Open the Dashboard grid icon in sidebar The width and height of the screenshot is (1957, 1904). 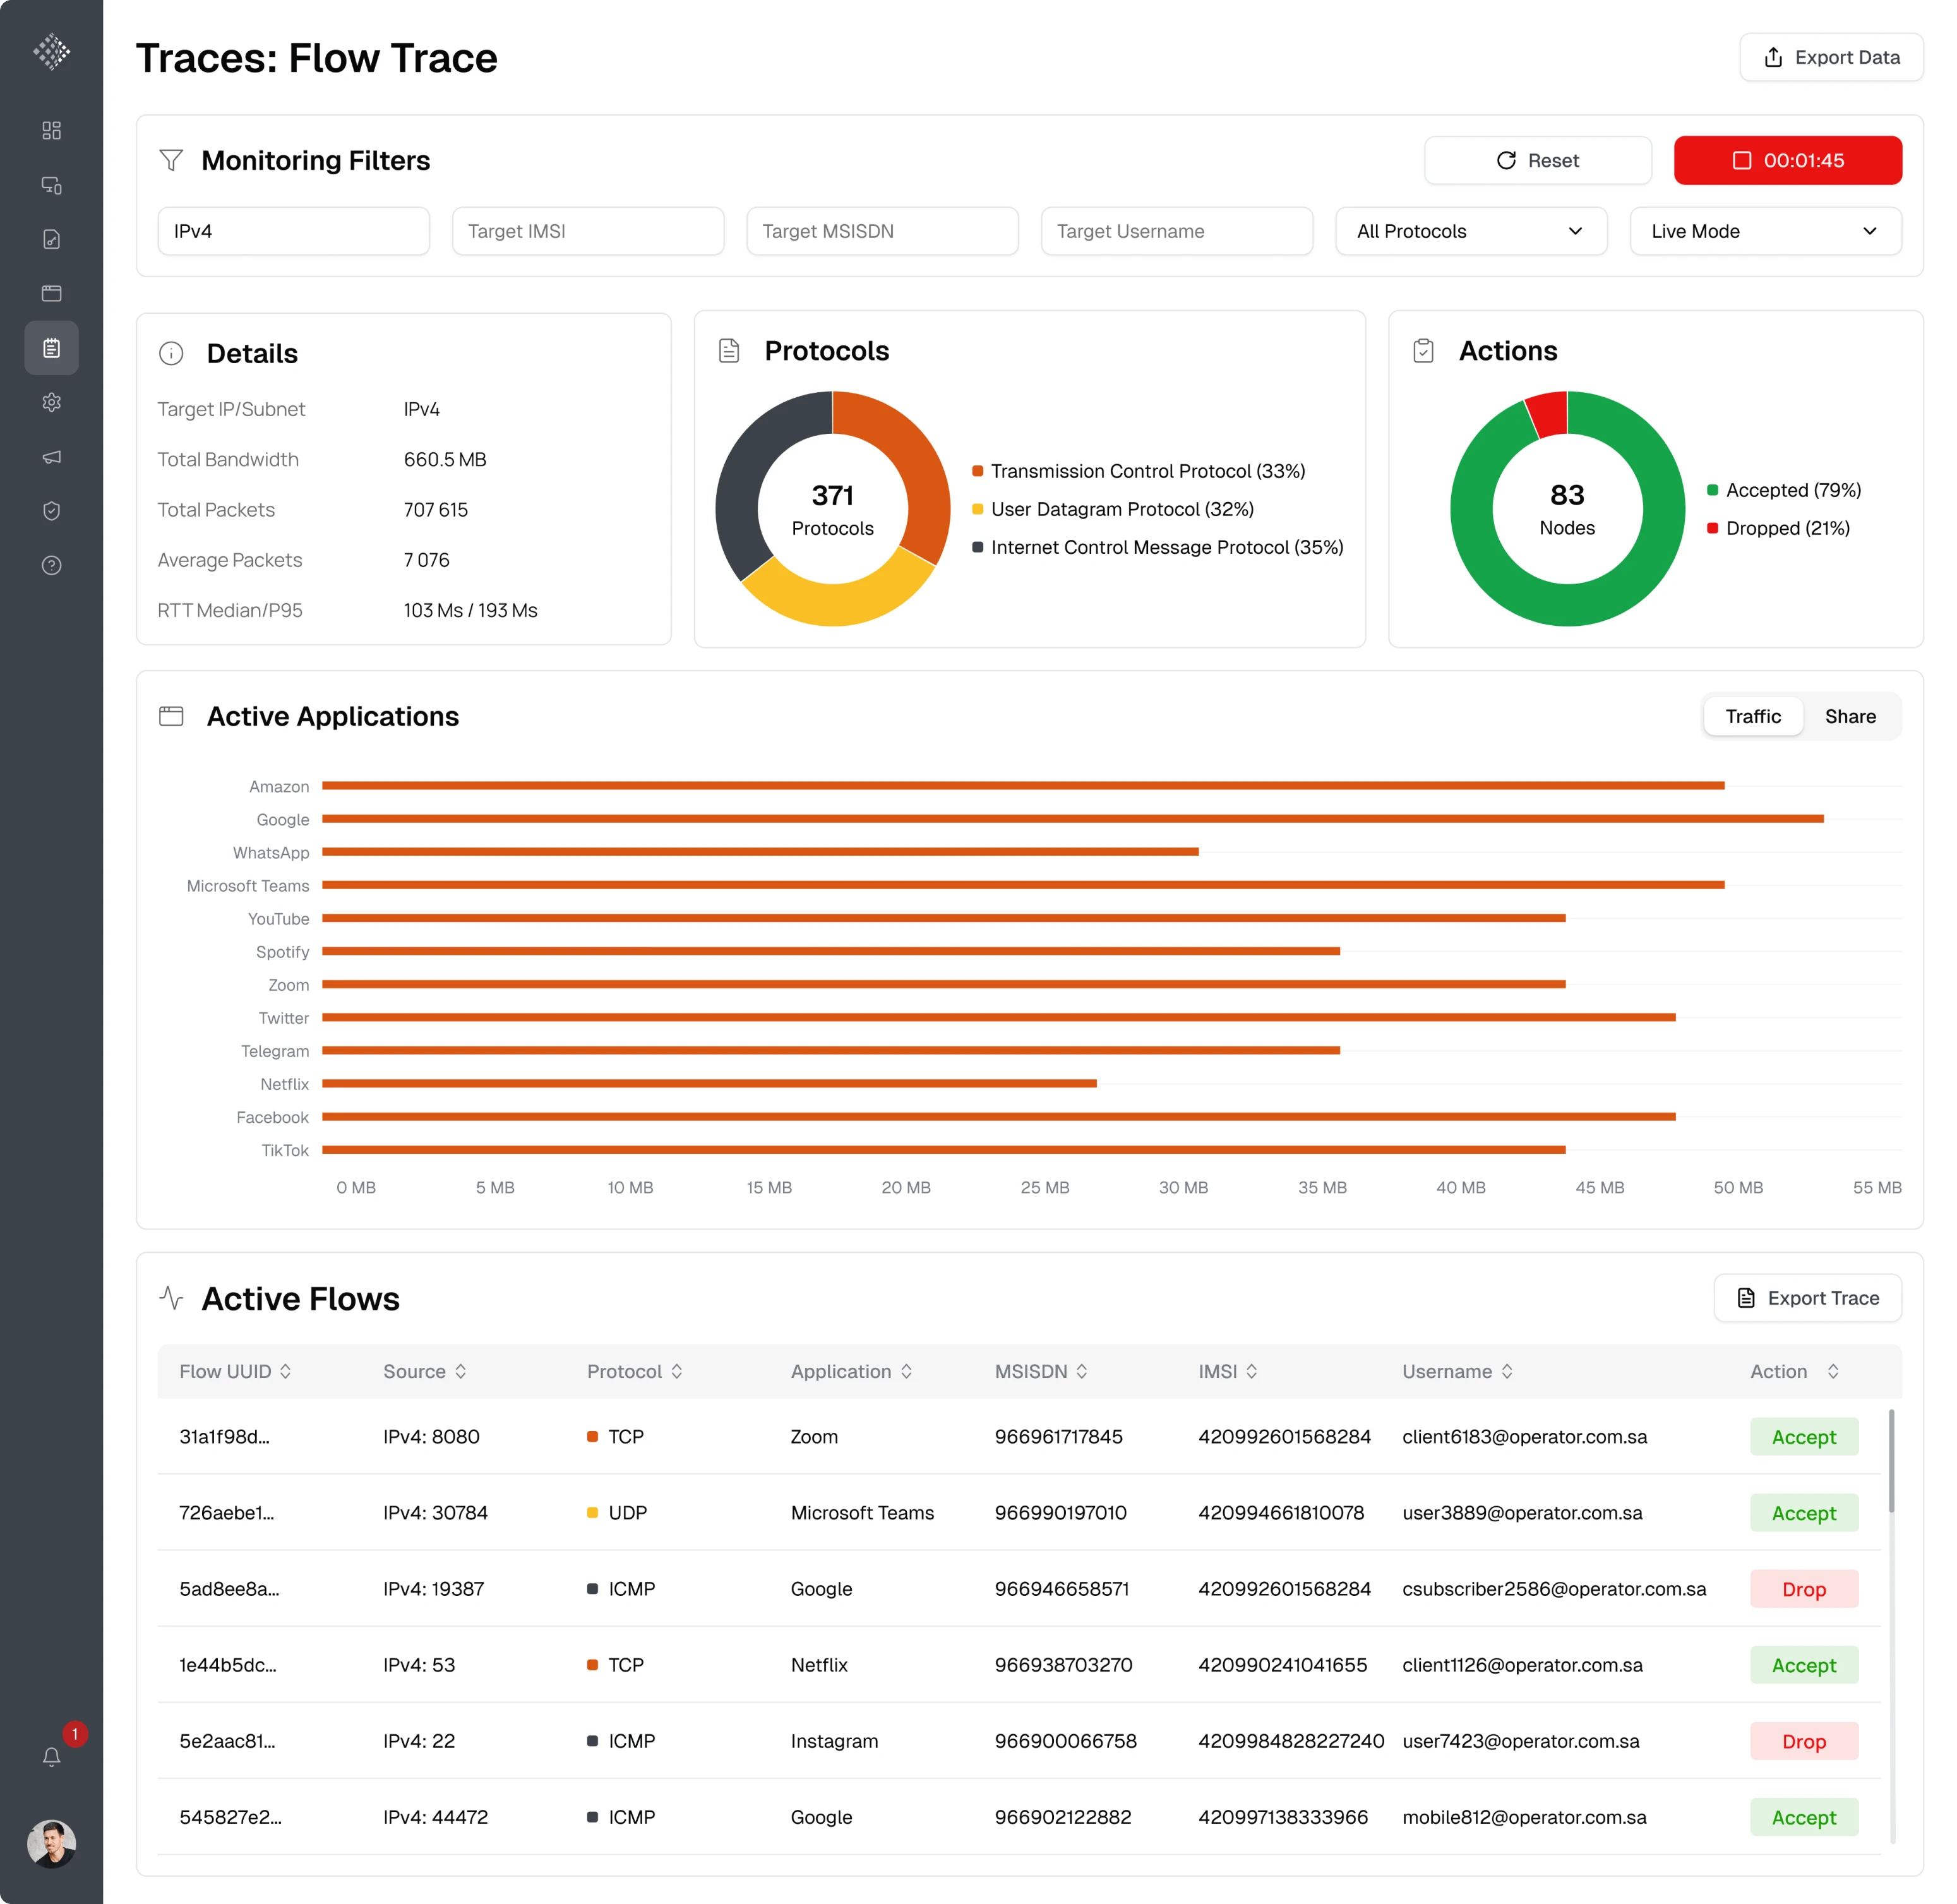[51, 129]
